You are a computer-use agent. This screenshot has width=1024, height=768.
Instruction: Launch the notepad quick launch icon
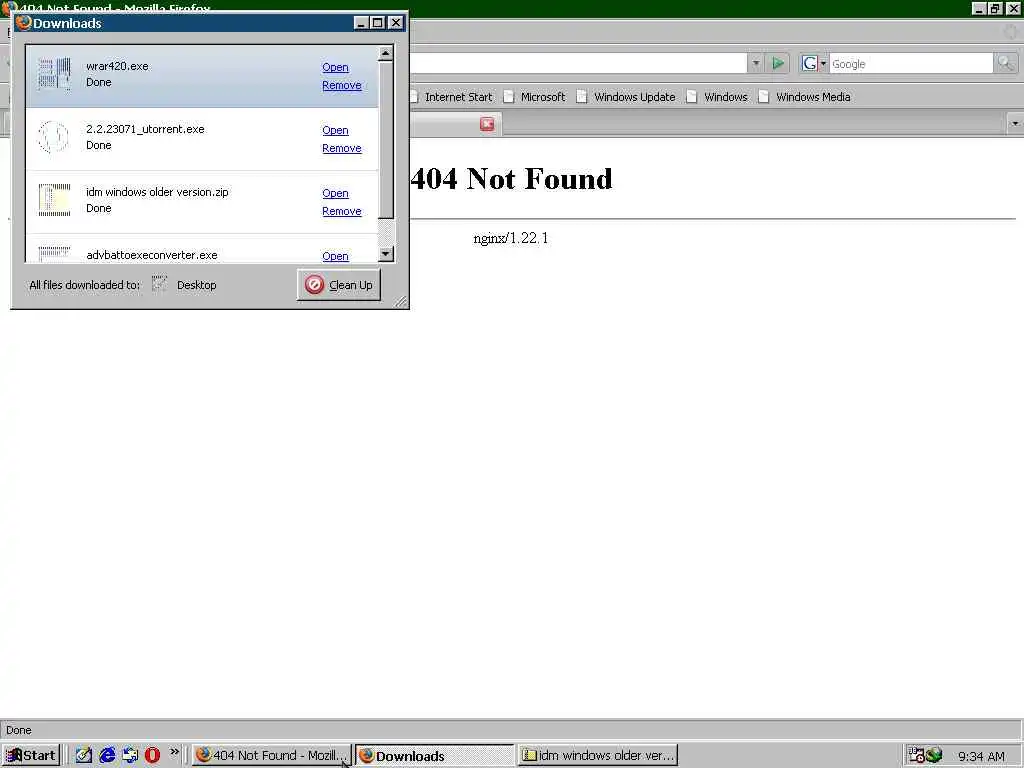(84, 756)
